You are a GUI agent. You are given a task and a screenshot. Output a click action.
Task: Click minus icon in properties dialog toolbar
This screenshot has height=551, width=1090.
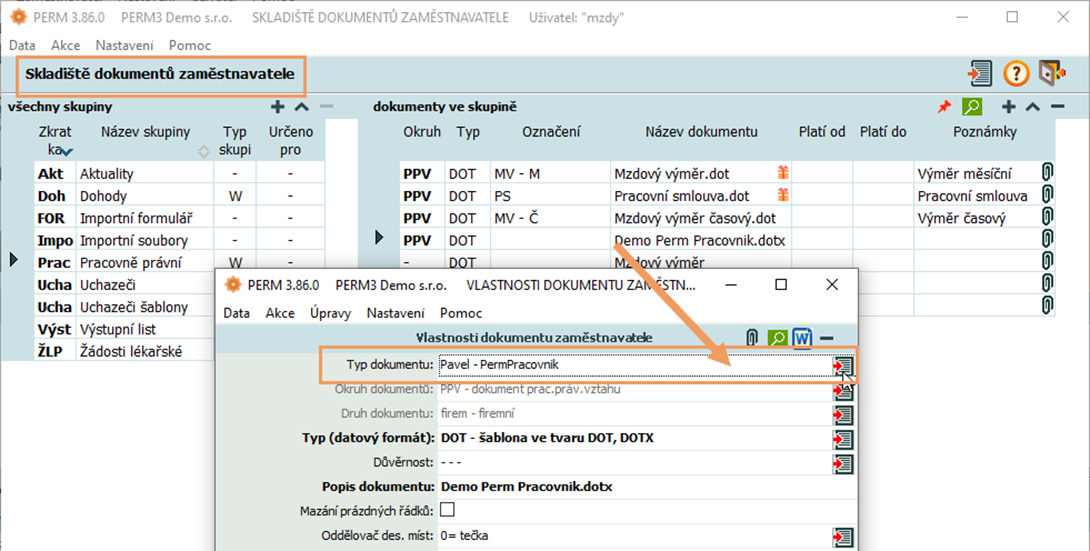pos(827,338)
